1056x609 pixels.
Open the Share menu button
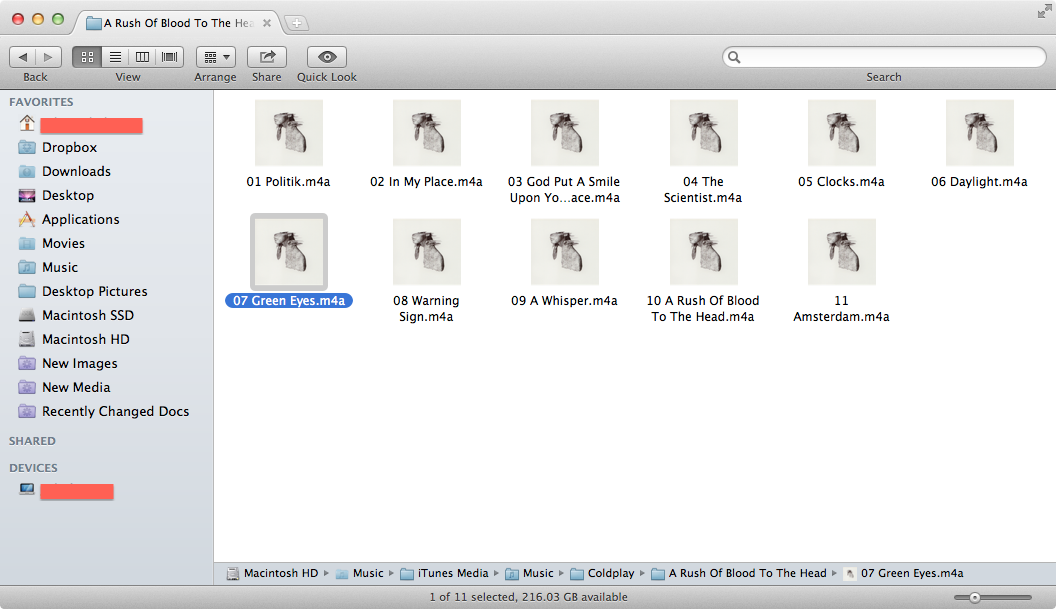click(267, 57)
